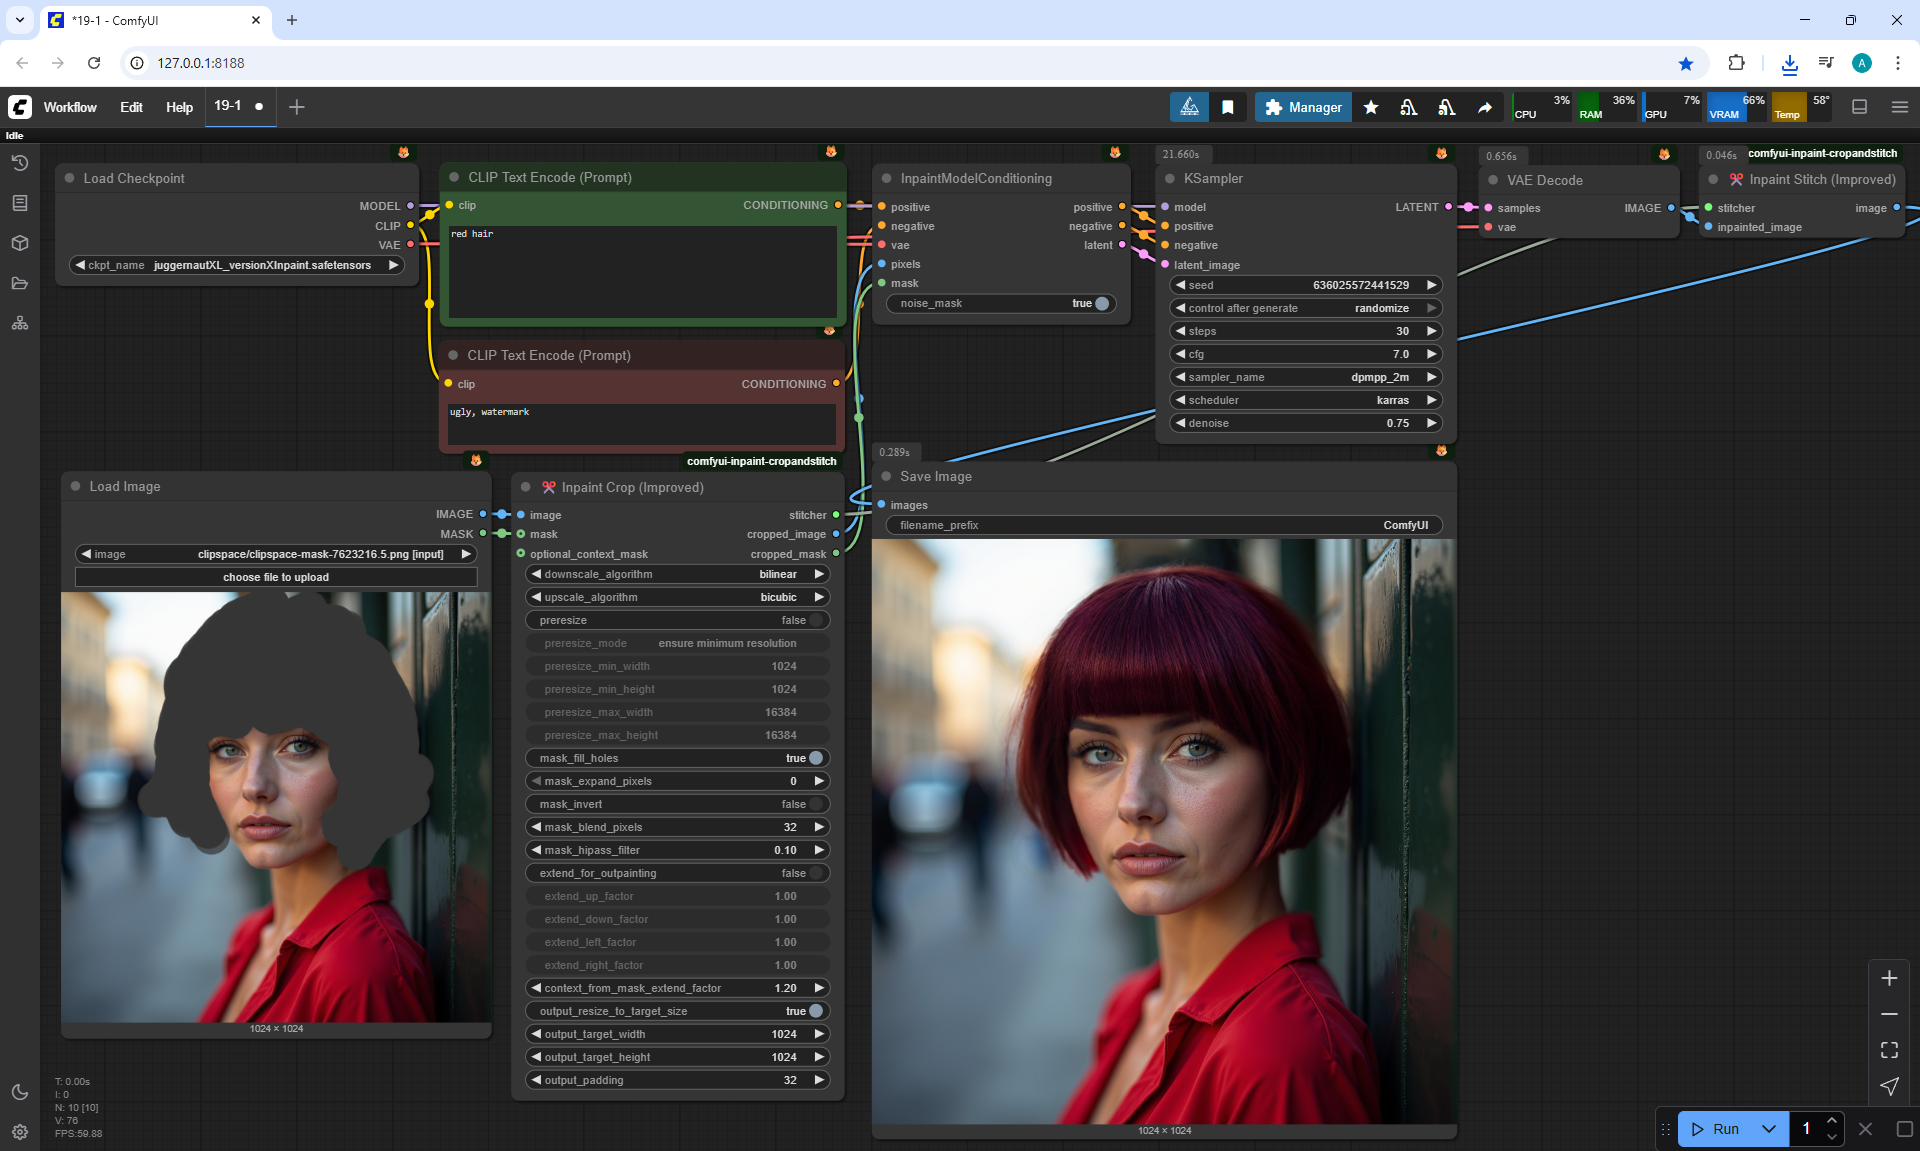The image size is (1920, 1151).
Task: Click the star favorites icon beside Manager
Action: pos(1371,107)
